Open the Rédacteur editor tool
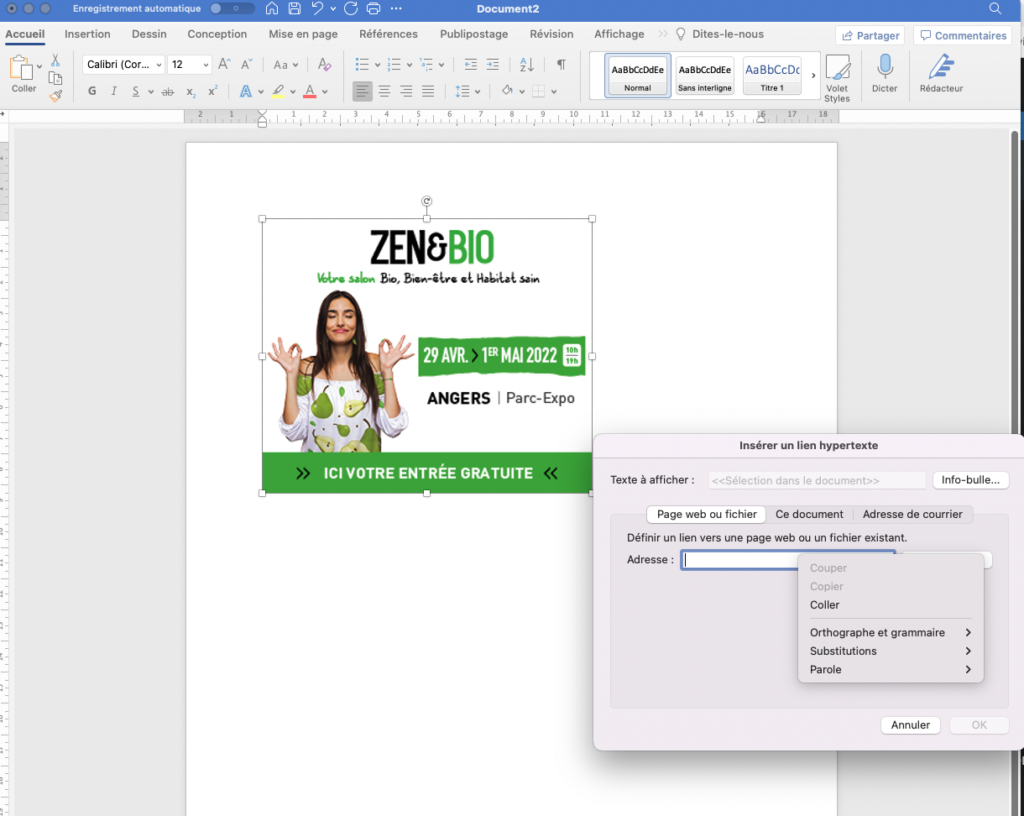This screenshot has height=816, width=1024. (941, 73)
